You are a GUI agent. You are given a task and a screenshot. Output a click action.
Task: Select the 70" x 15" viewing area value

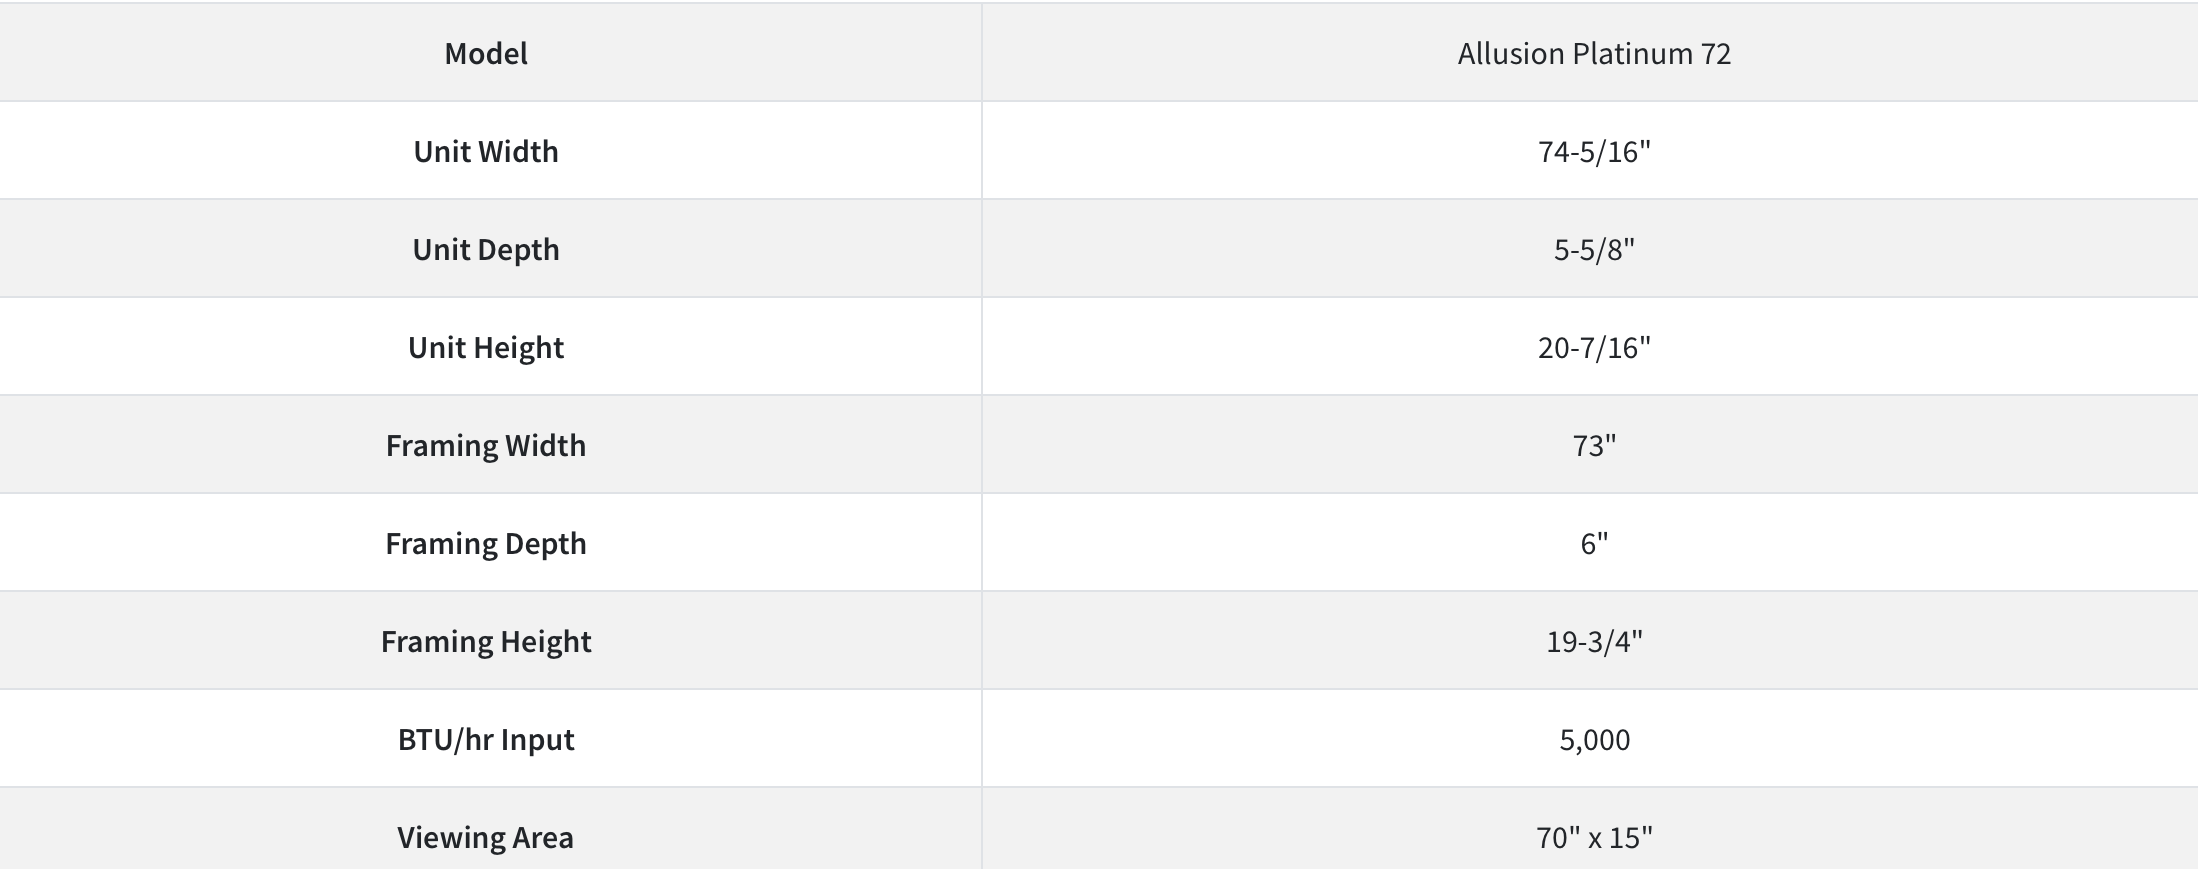point(1594,837)
